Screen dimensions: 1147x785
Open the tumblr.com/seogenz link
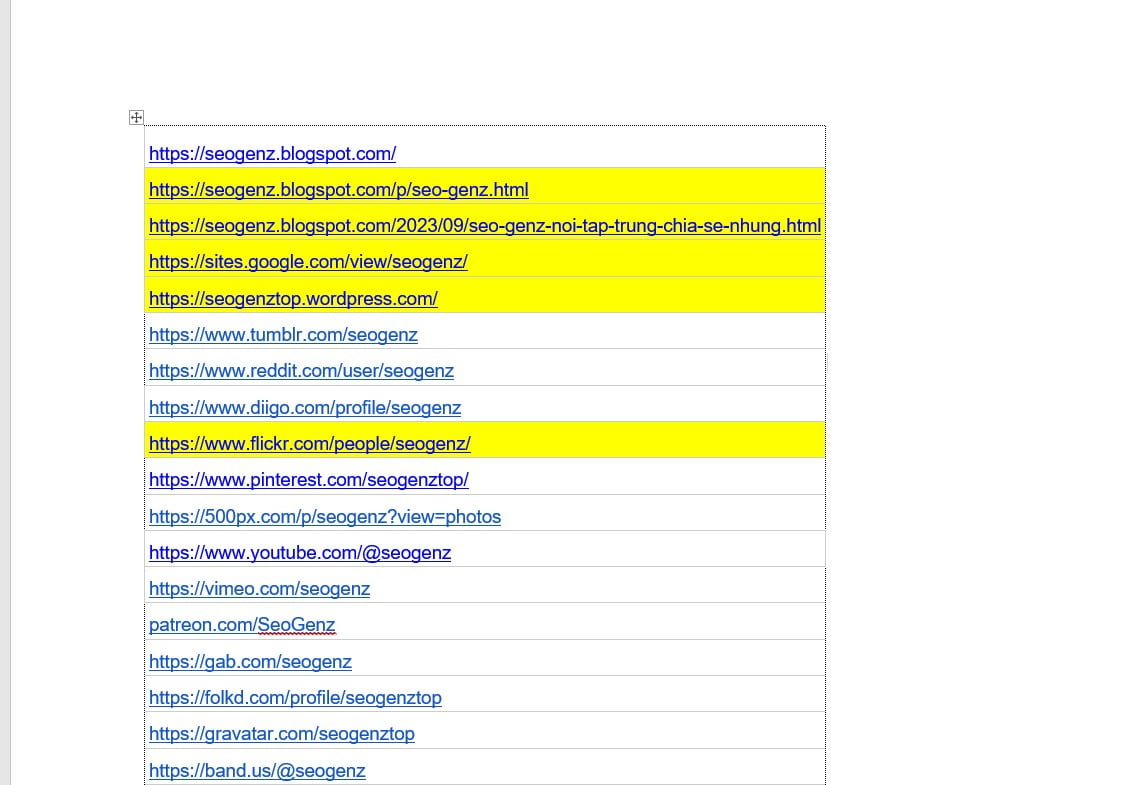283,335
